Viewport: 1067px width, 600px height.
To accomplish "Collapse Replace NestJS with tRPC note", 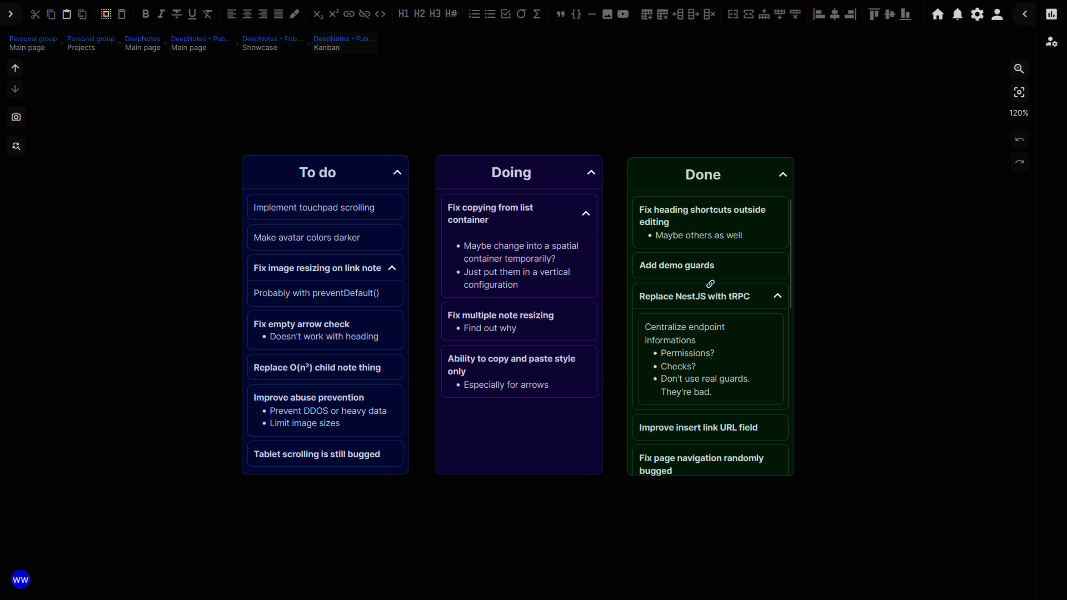I will point(778,296).
